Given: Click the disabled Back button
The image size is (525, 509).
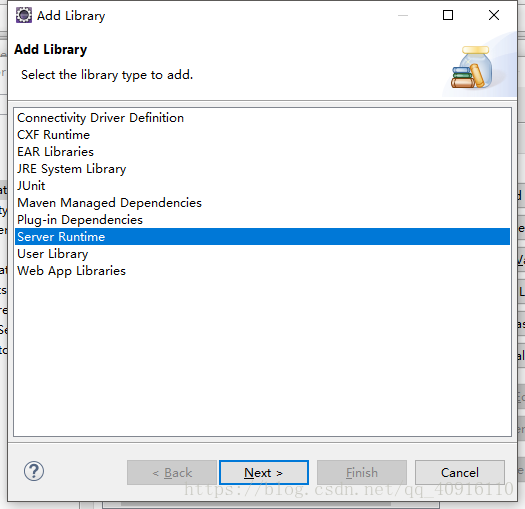Looking at the screenshot, I should (x=172, y=472).
